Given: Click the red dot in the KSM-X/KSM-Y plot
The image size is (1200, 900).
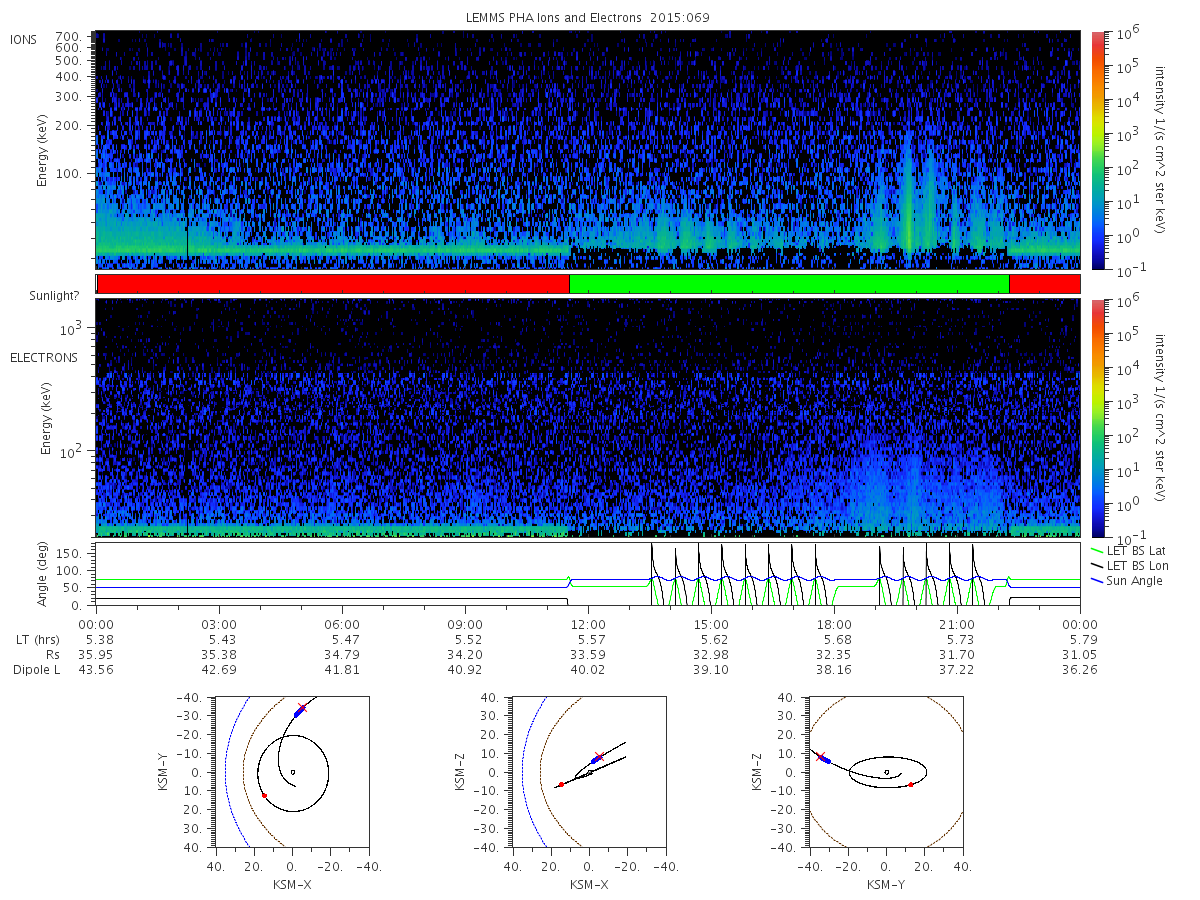Looking at the screenshot, I should coord(264,795).
